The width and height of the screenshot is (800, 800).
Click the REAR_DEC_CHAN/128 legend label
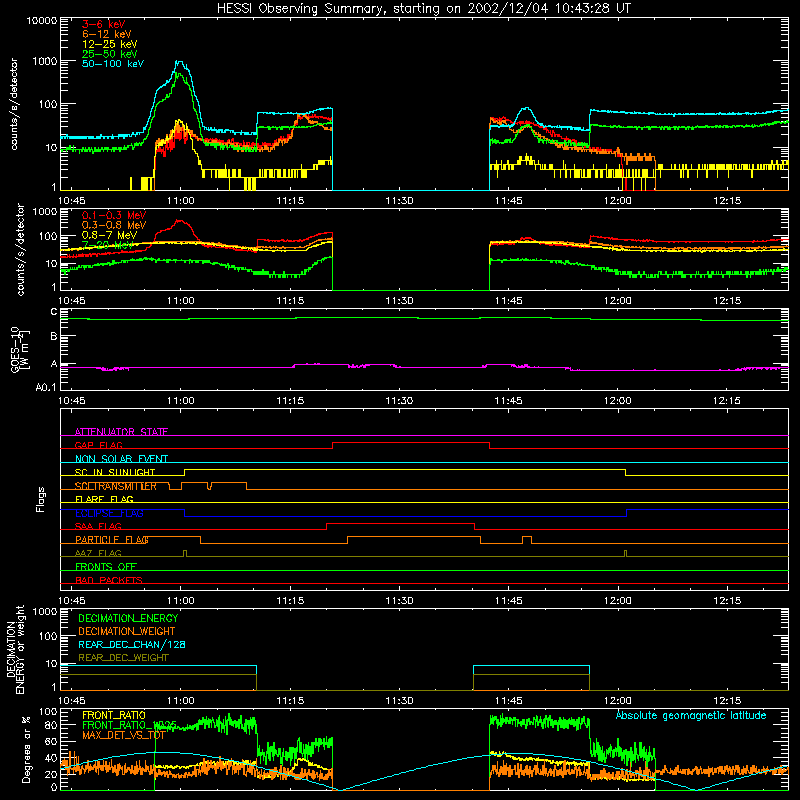(x=132, y=644)
